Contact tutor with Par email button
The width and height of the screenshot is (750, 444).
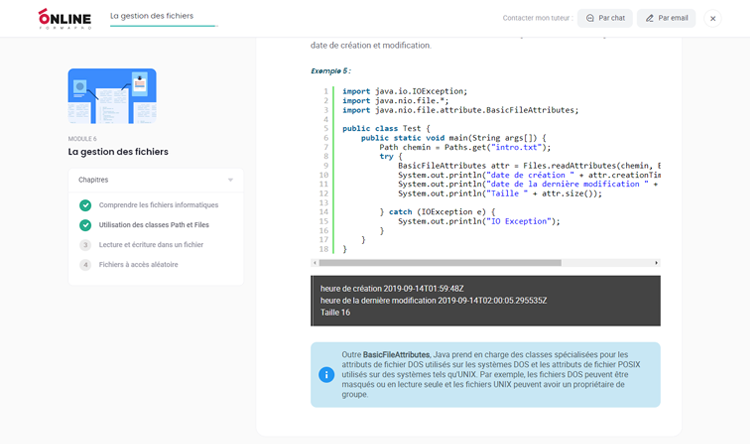tap(666, 18)
